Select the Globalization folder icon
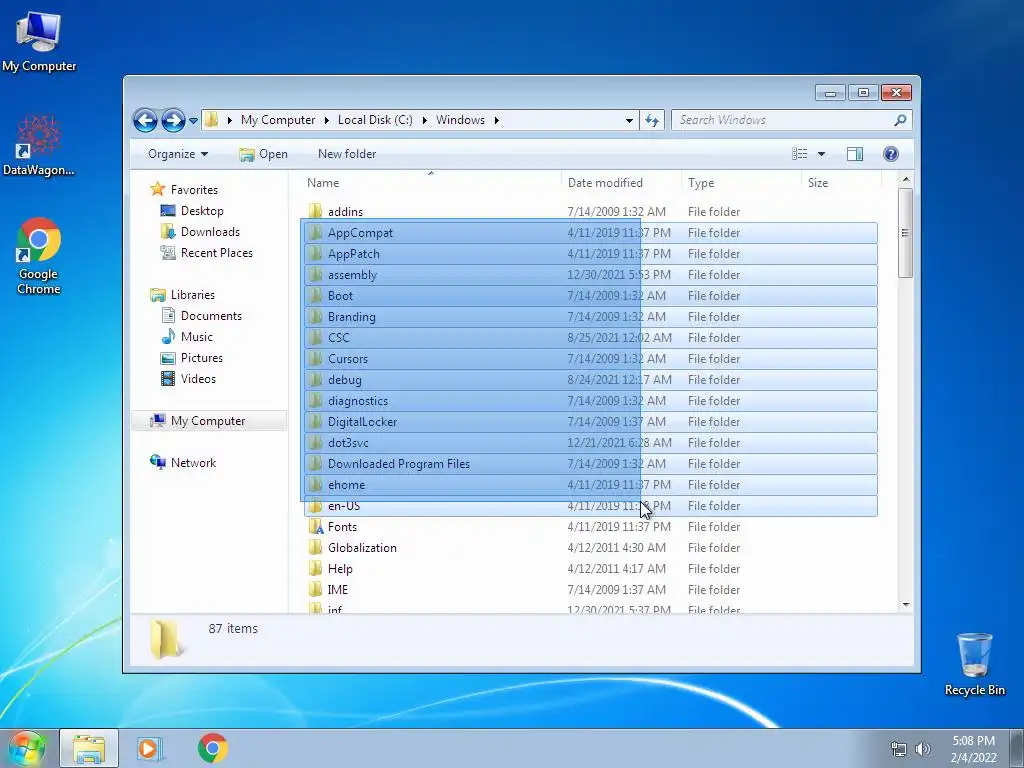The width and height of the screenshot is (1024, 768). [x=315, y=547]
